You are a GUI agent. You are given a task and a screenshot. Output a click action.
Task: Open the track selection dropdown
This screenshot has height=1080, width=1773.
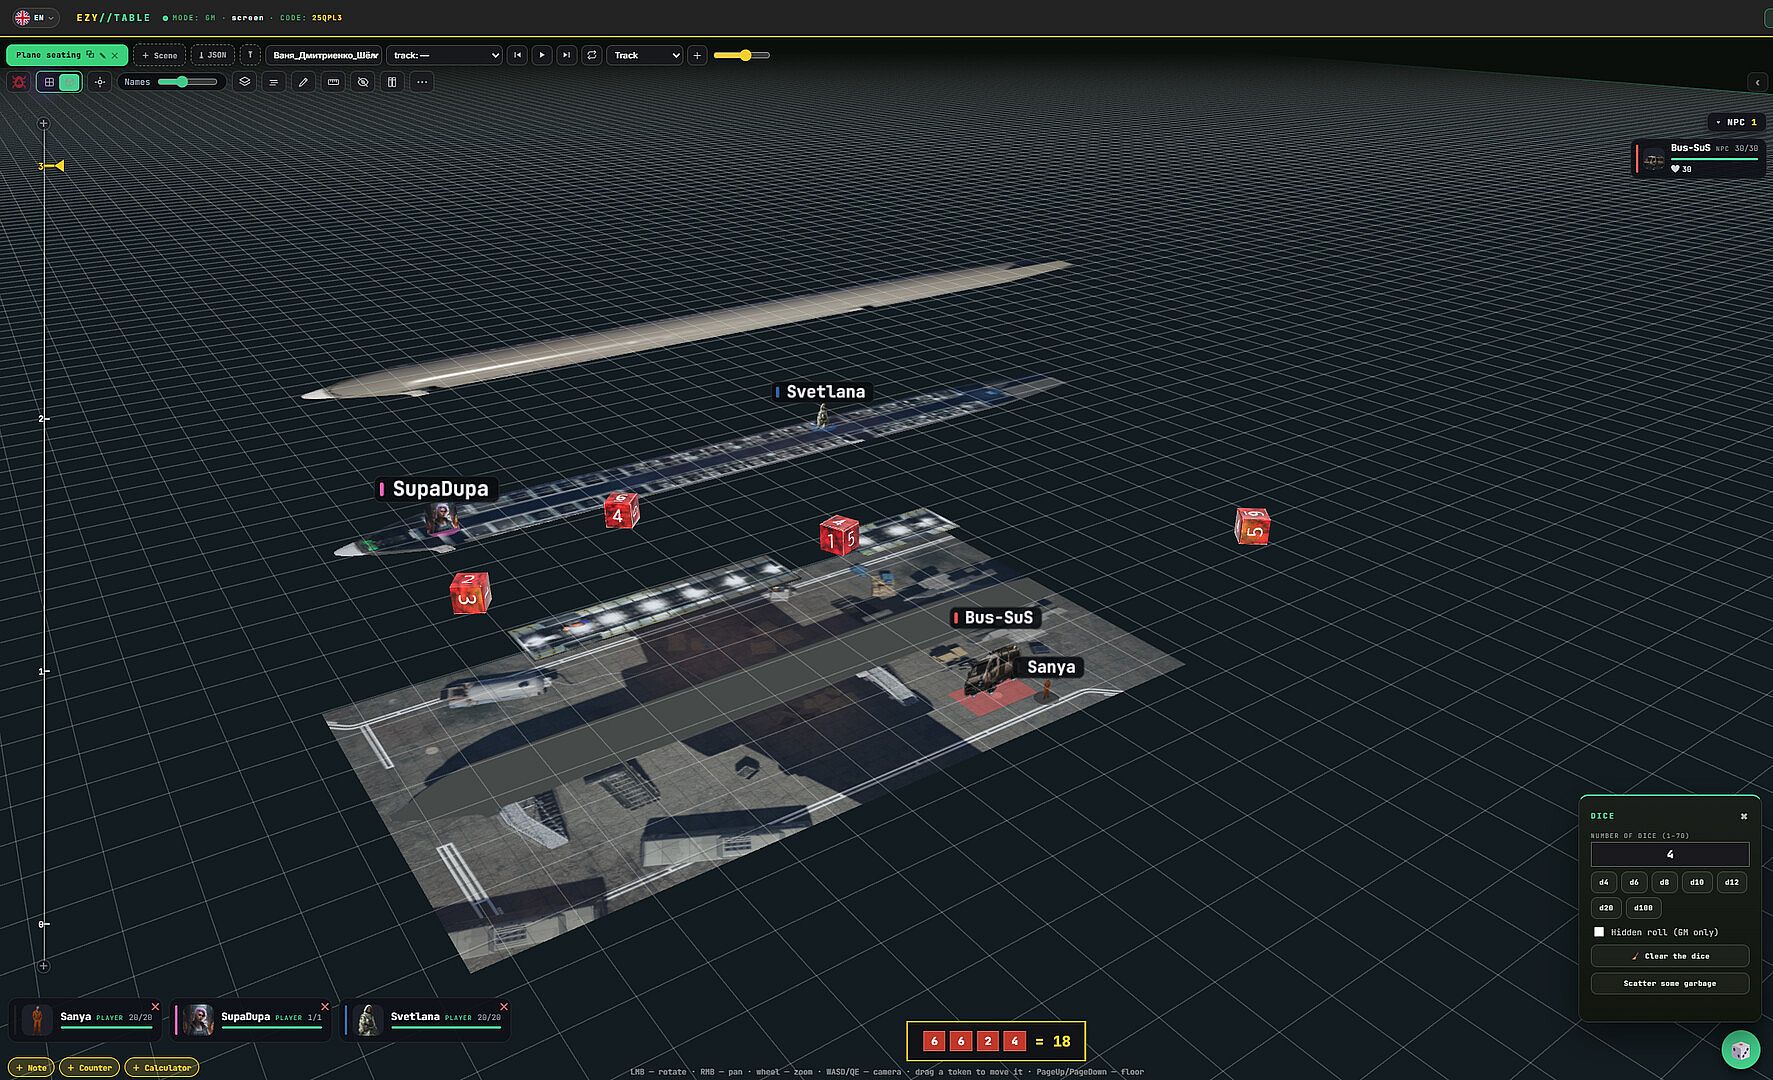445,55
